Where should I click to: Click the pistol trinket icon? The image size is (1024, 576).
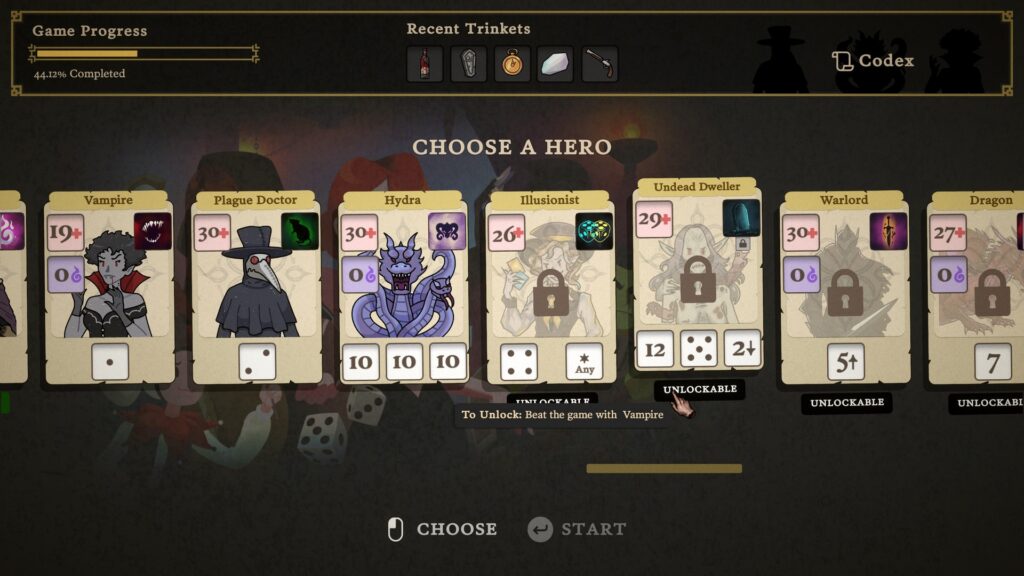tap(600, 64)
